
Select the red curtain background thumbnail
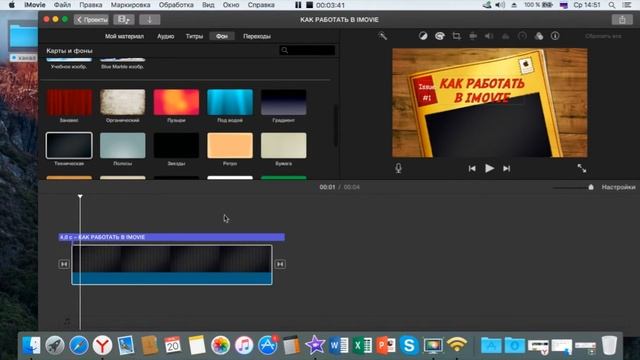point(69,102)
